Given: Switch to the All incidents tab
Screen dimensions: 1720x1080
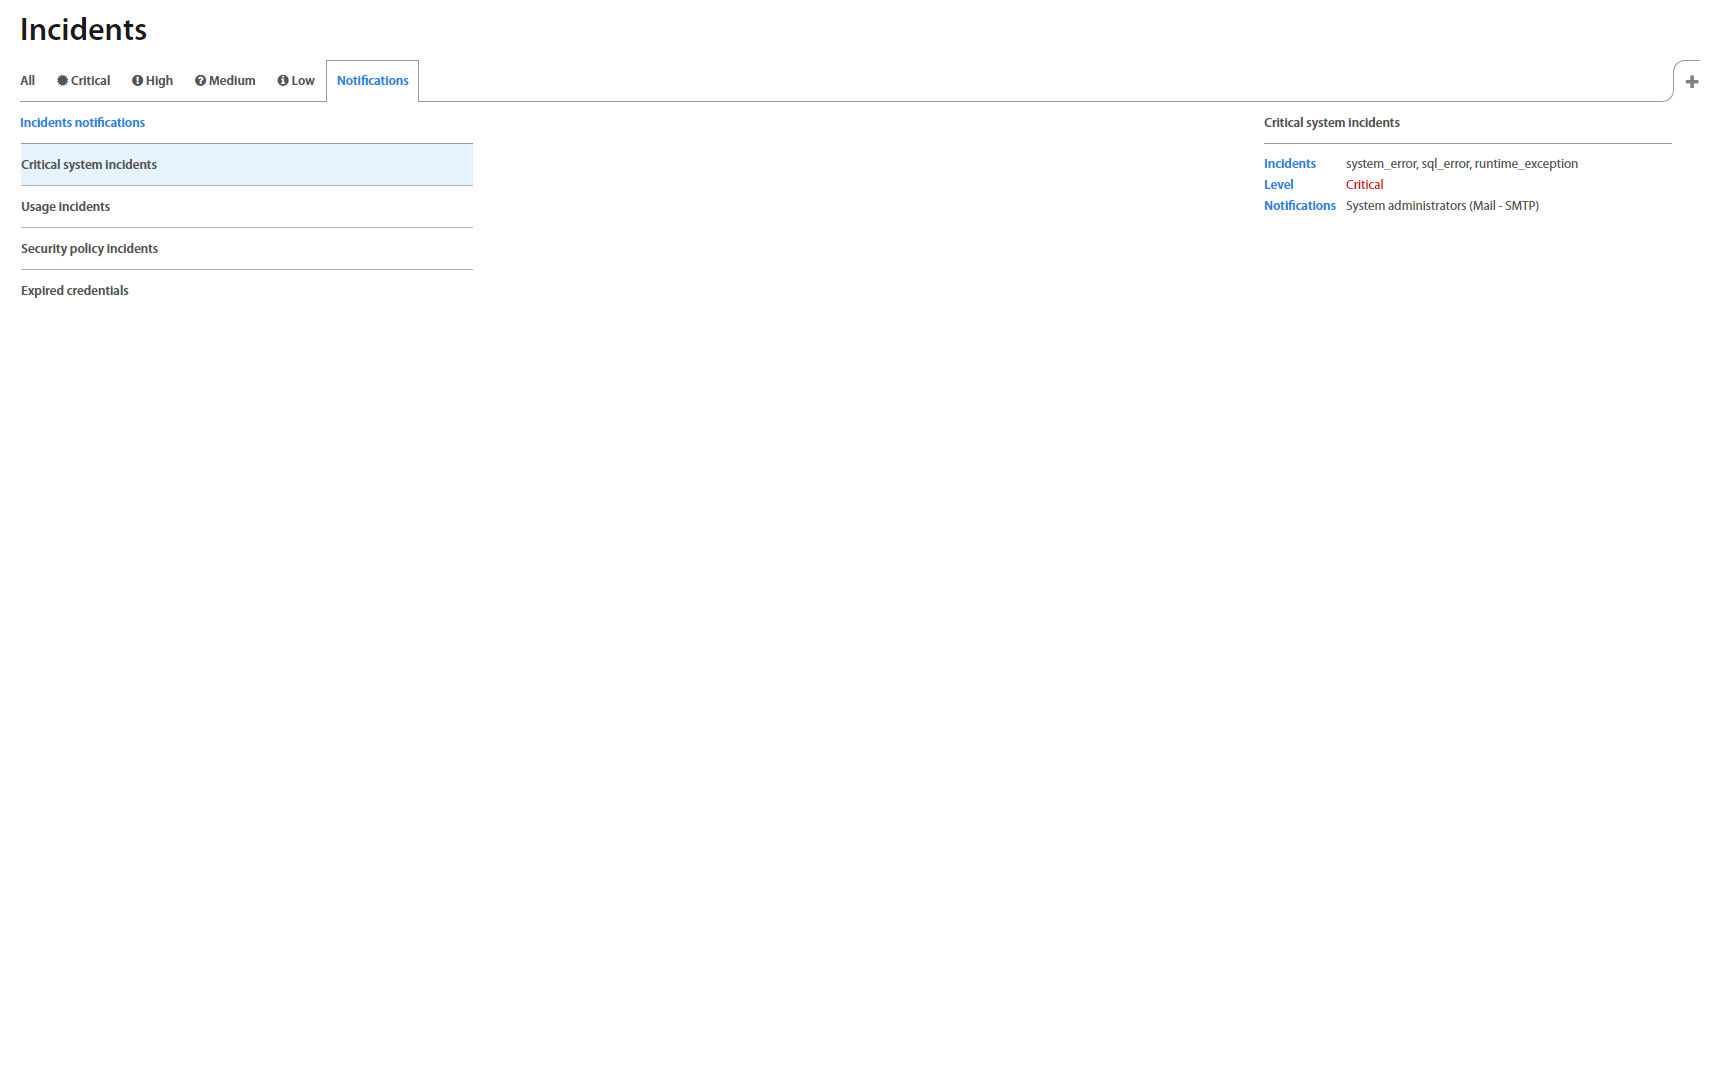Looking at the screenshot, I should click(x=27, y=81).
